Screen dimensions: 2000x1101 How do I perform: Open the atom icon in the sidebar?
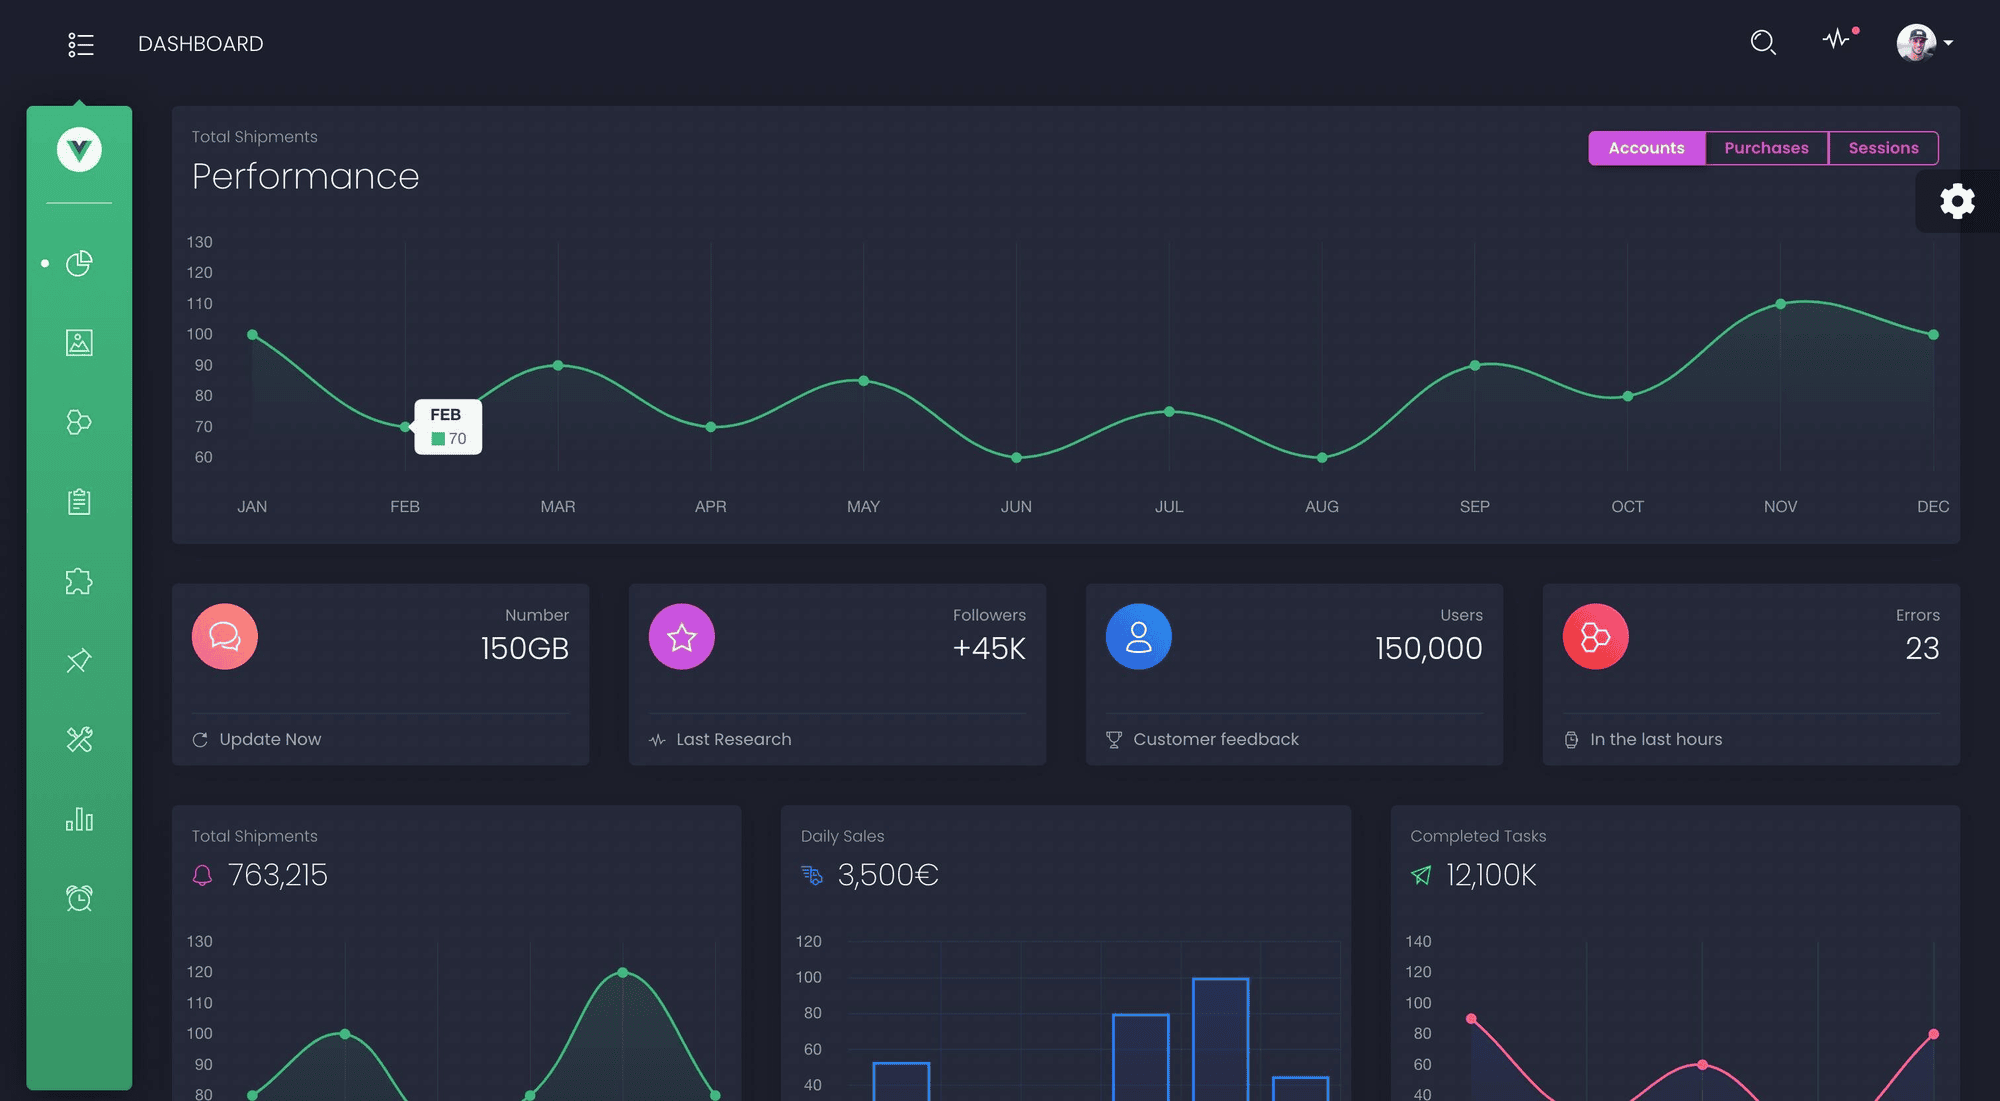coord(79,422)
